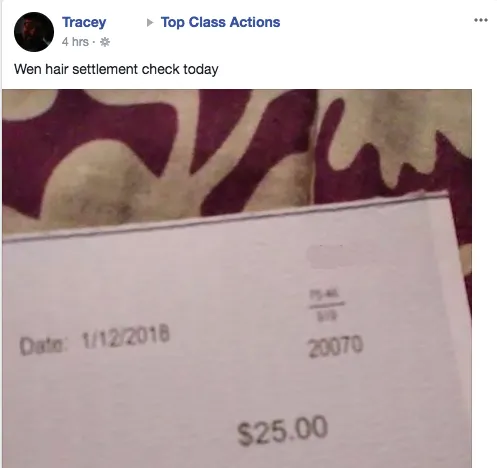Open the Top Class Actions page link

click(x=220, y=22)
